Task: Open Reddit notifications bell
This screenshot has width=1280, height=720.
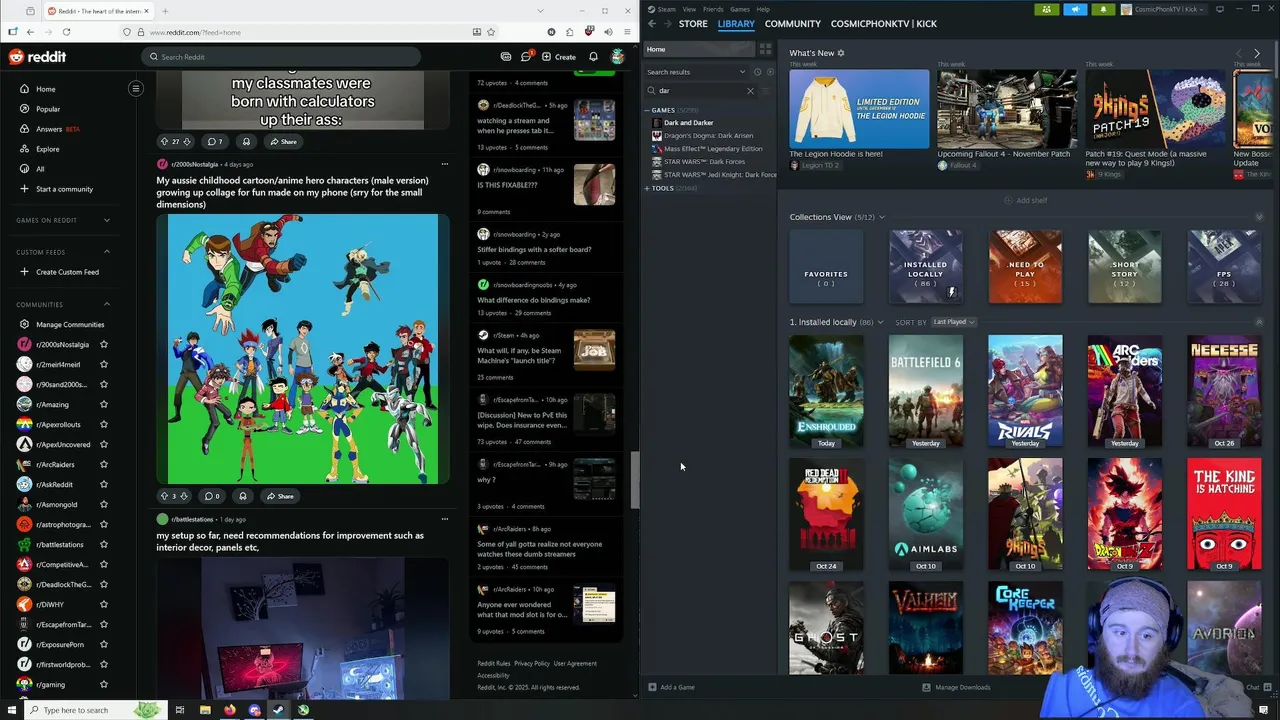Action: [x=593, y=57]
